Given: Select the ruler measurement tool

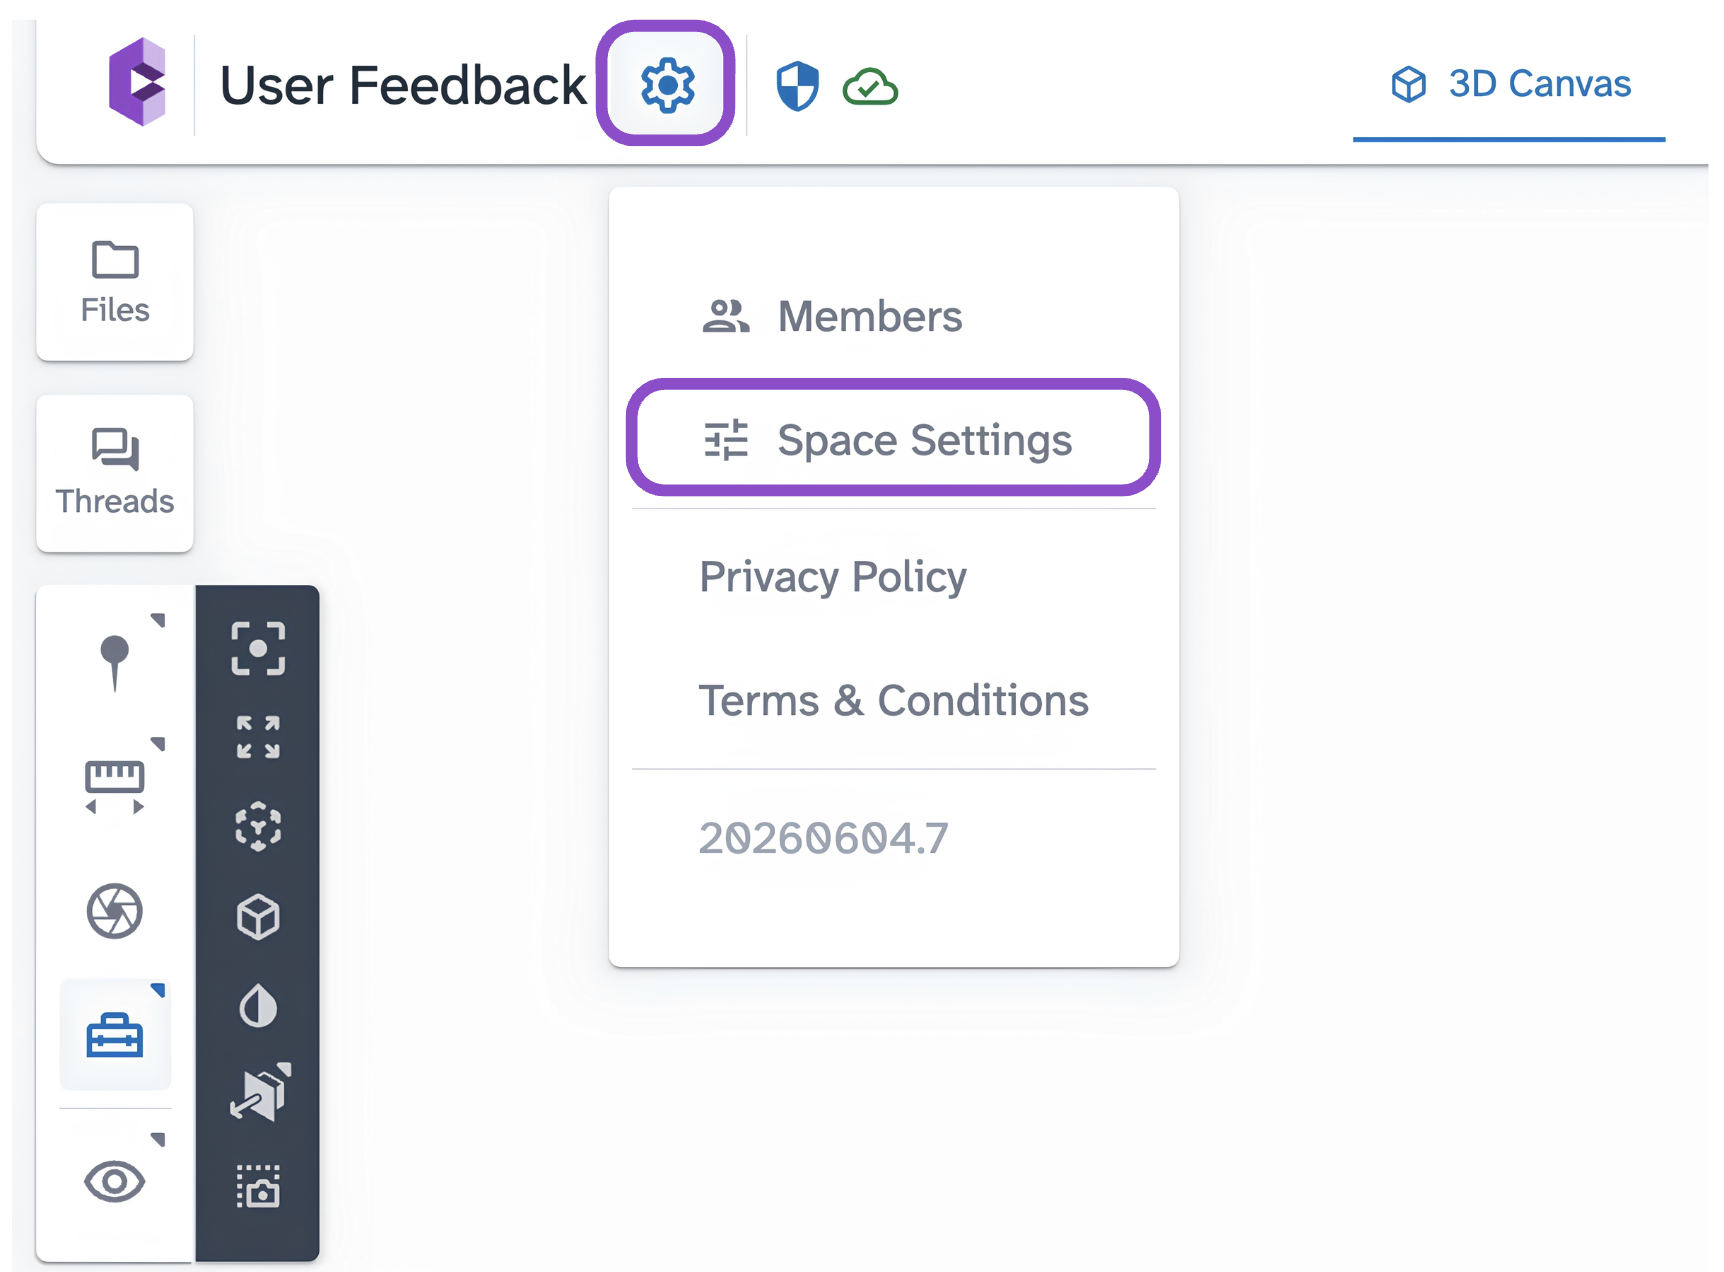Looking at the screenshot, I should (114, 786).
